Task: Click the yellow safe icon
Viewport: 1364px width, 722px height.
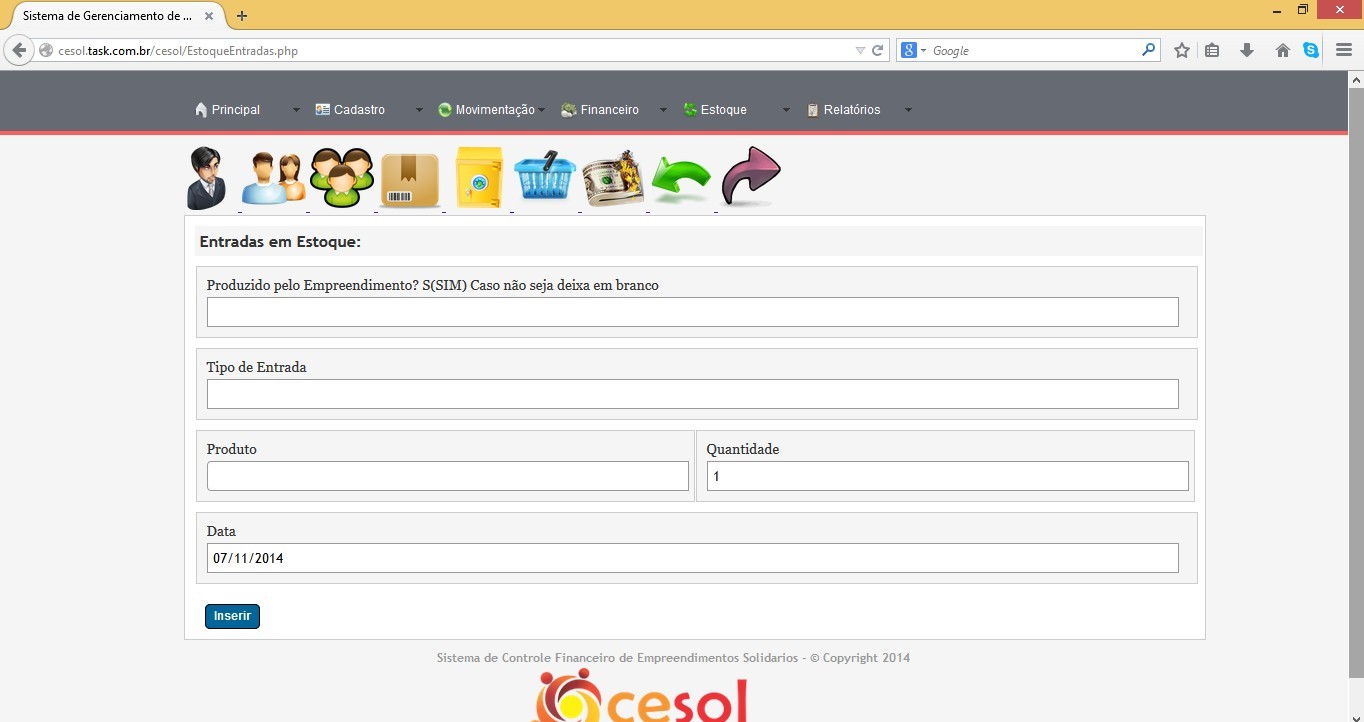Action: pos(478,178)
